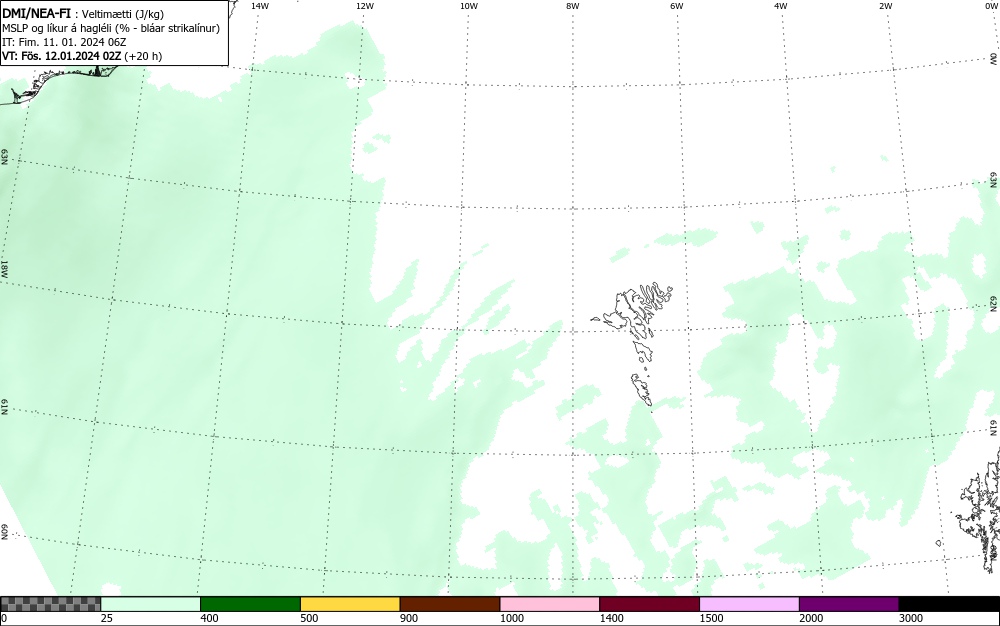Click the dark maroon legend swatch
This screenshot has width=1000, height=626.
tap(649, 604)
